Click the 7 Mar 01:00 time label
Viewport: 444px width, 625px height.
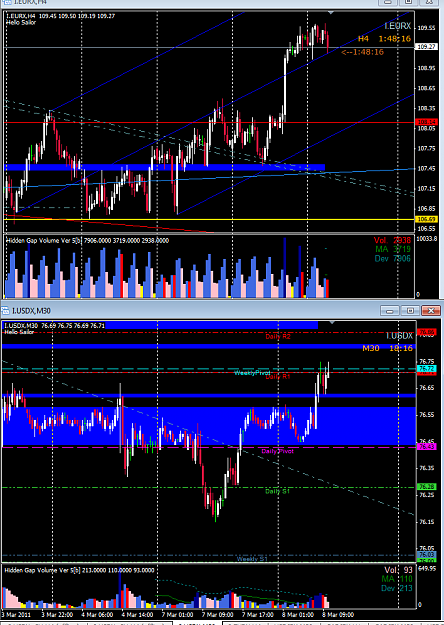point(178,615)
